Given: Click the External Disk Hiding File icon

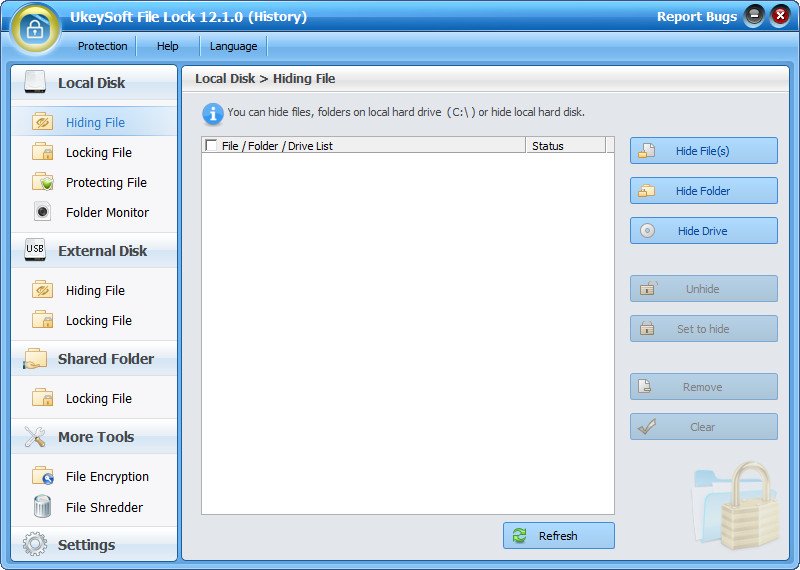Looking at the screenshot, I should coord(42,290).
